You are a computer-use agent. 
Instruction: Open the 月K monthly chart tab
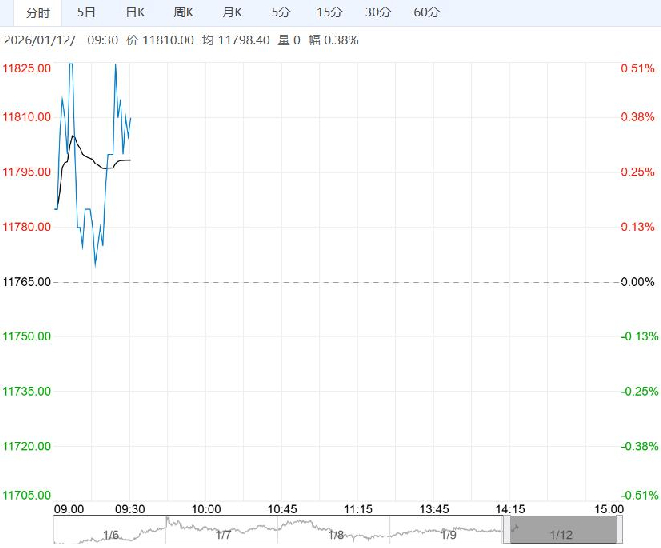point(232,13)
